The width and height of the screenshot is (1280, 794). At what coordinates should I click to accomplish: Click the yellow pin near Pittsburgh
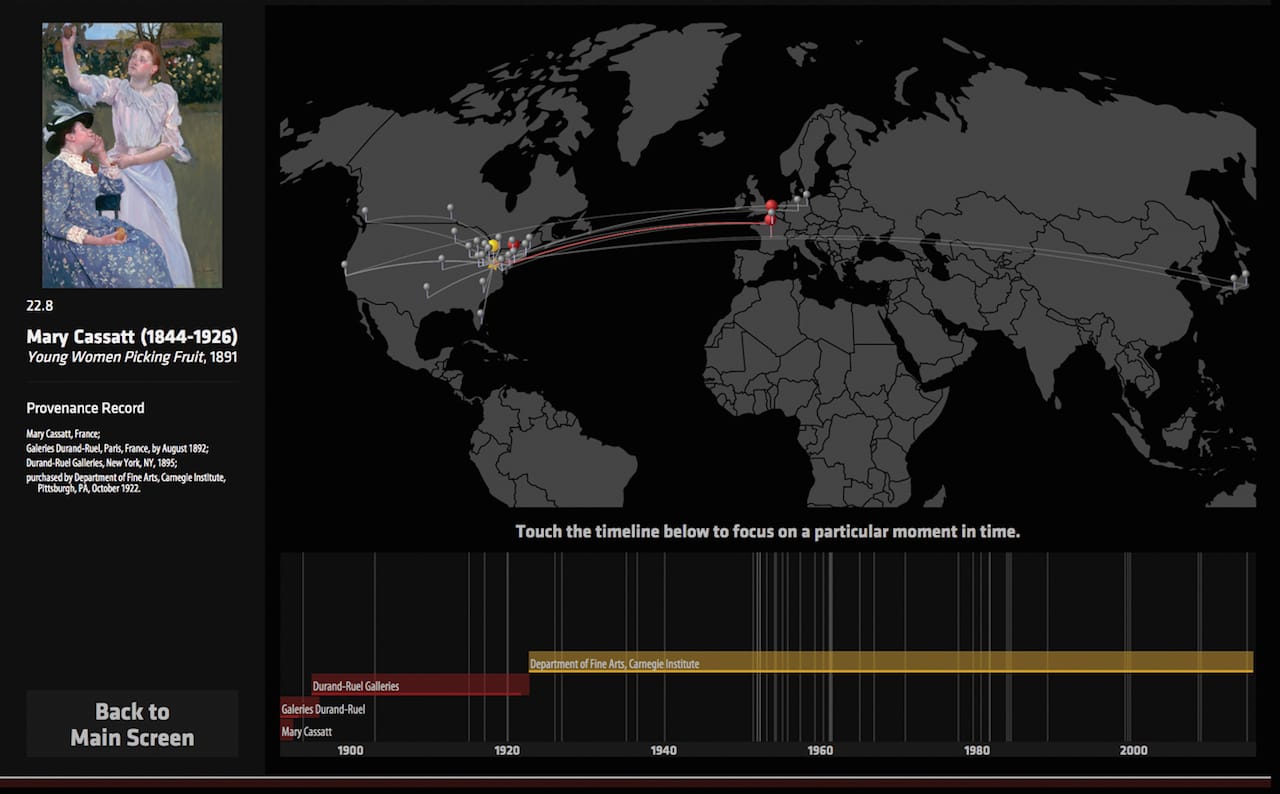pos(494,245)
